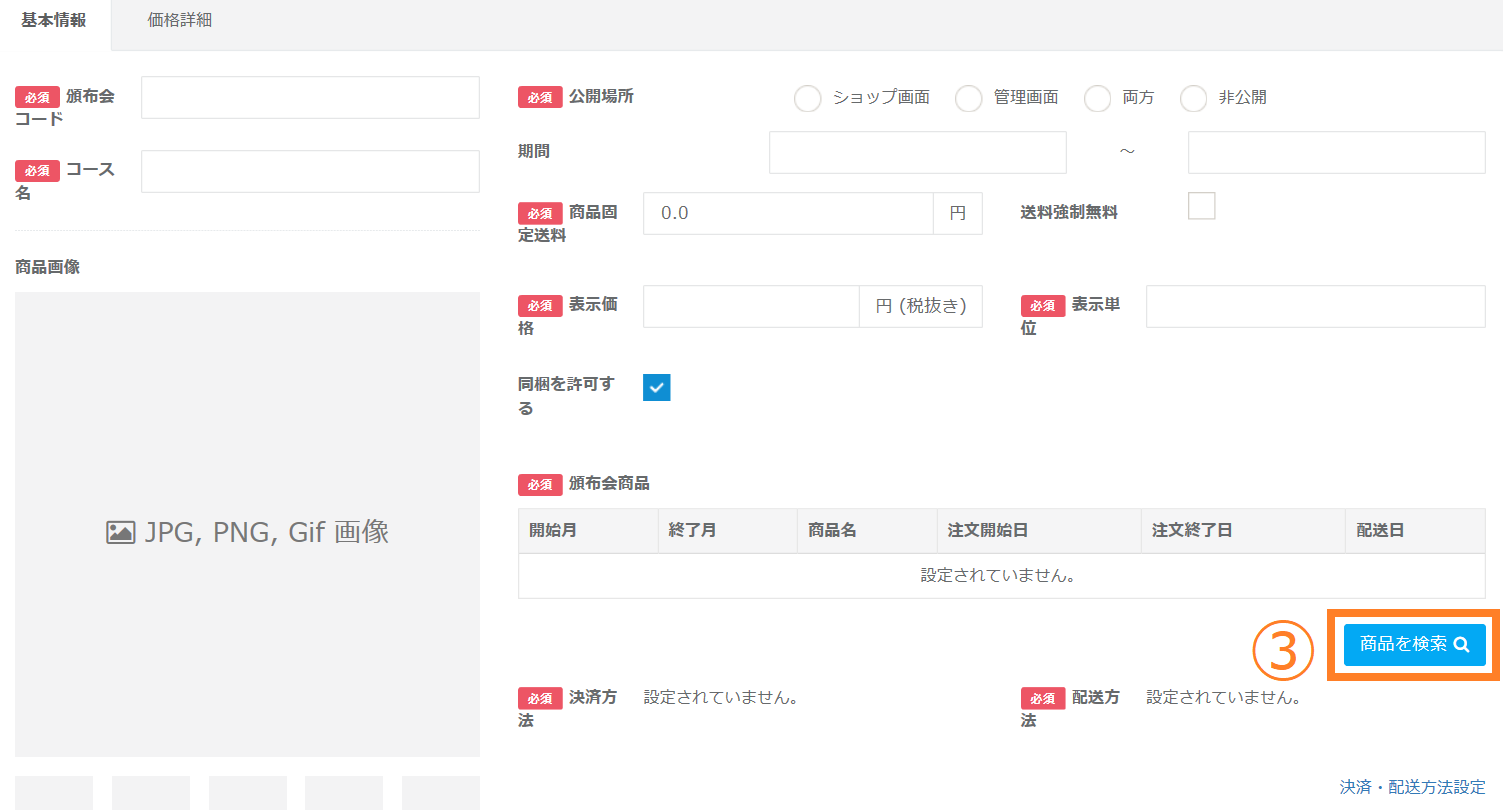Image resolution: width=1503 pixels, height=810 pixels.
Task: Open the 基本情報 tab
Action: 54,20
